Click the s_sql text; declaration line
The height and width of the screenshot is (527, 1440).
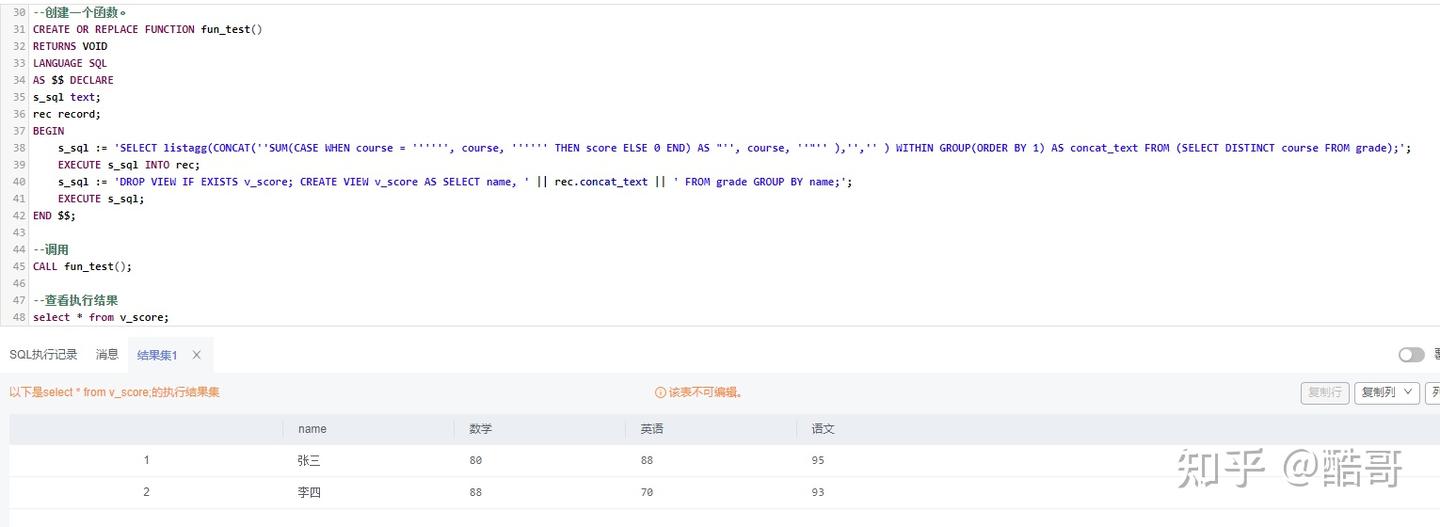pos(67,97)
